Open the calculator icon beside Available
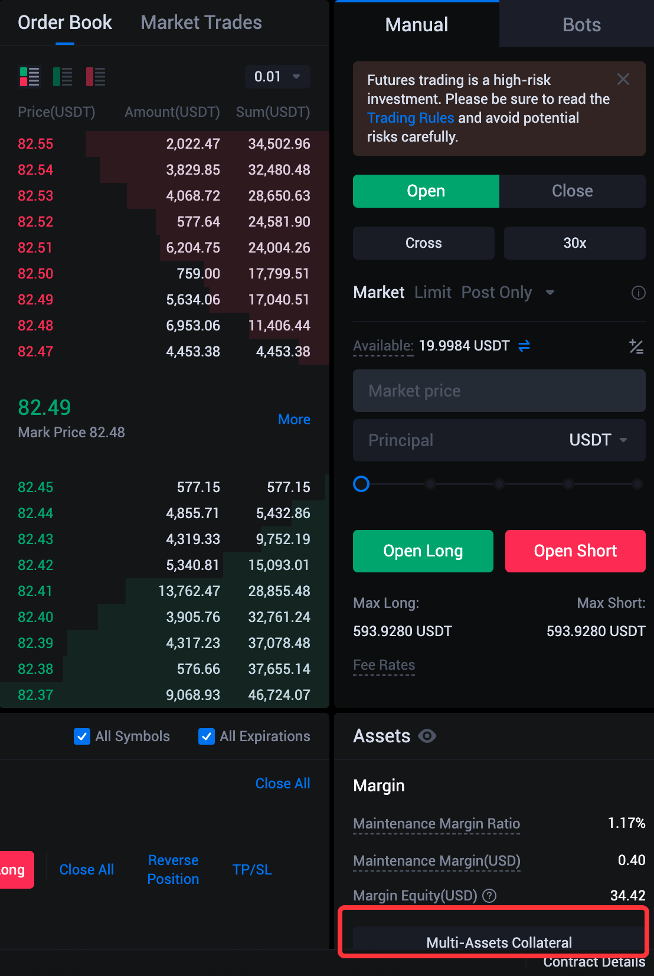Screen dimensions: 654x977 click(636, 346)
